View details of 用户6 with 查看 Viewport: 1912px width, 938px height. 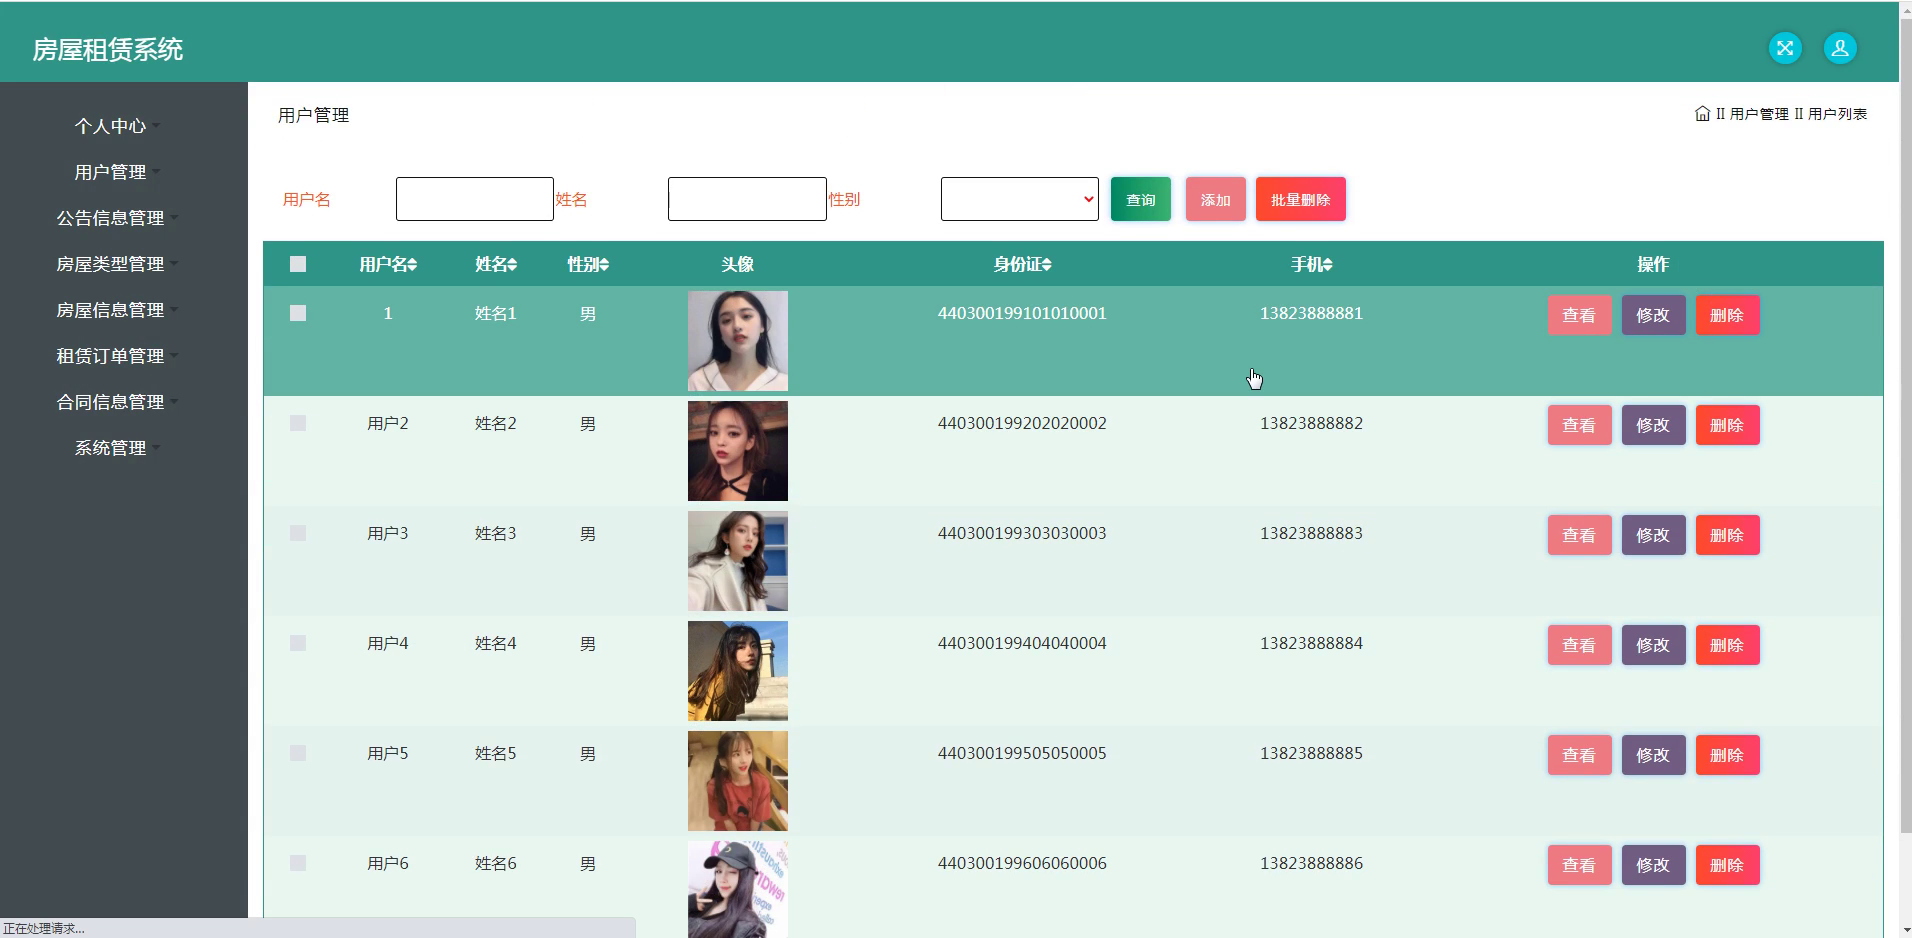pos(1579,865)
